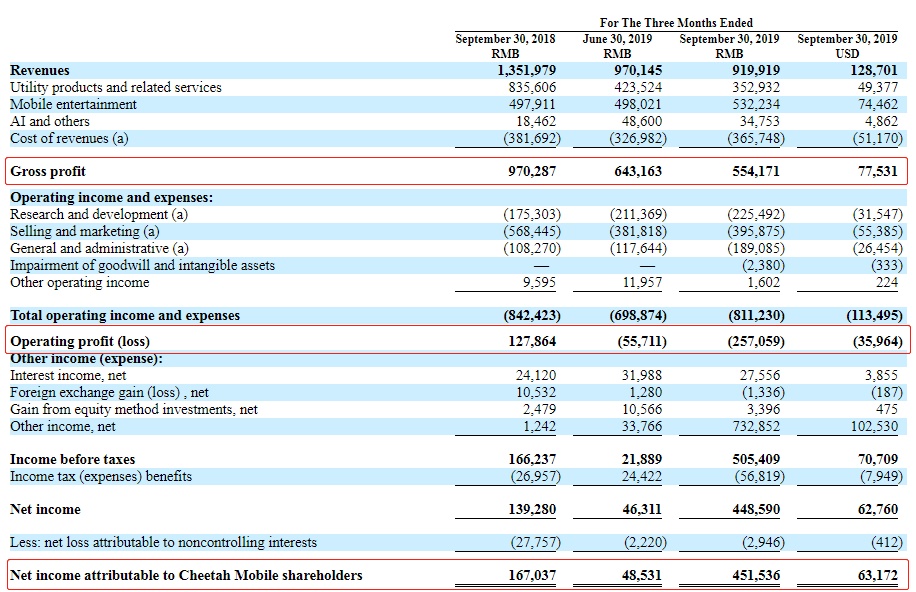The image size is (916, 592).
Task: Select other income value 732,852
Action: click(756, 427)
